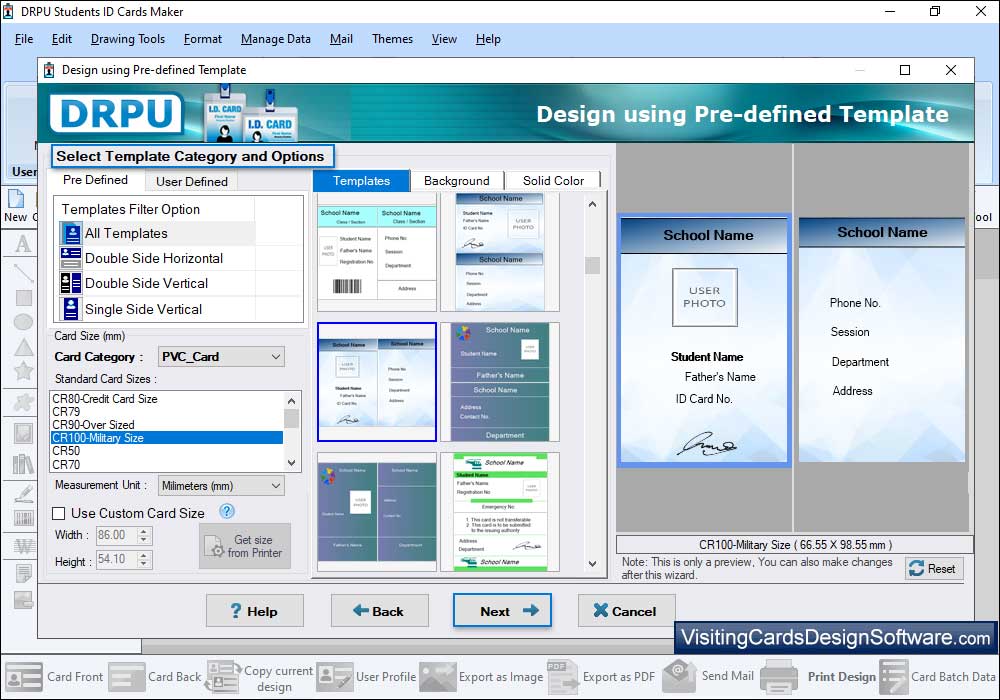This screenshot has height=700, width=1000.
Task: Select the Text tool in left toolbar
Action: point(23,243)
